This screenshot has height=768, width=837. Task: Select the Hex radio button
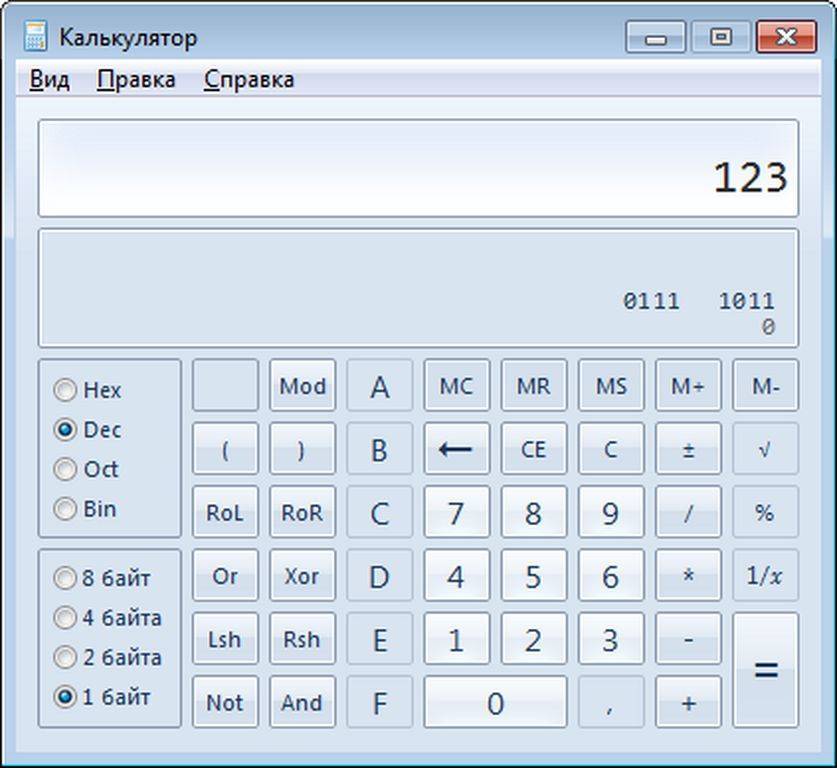(x=66, y=390)
